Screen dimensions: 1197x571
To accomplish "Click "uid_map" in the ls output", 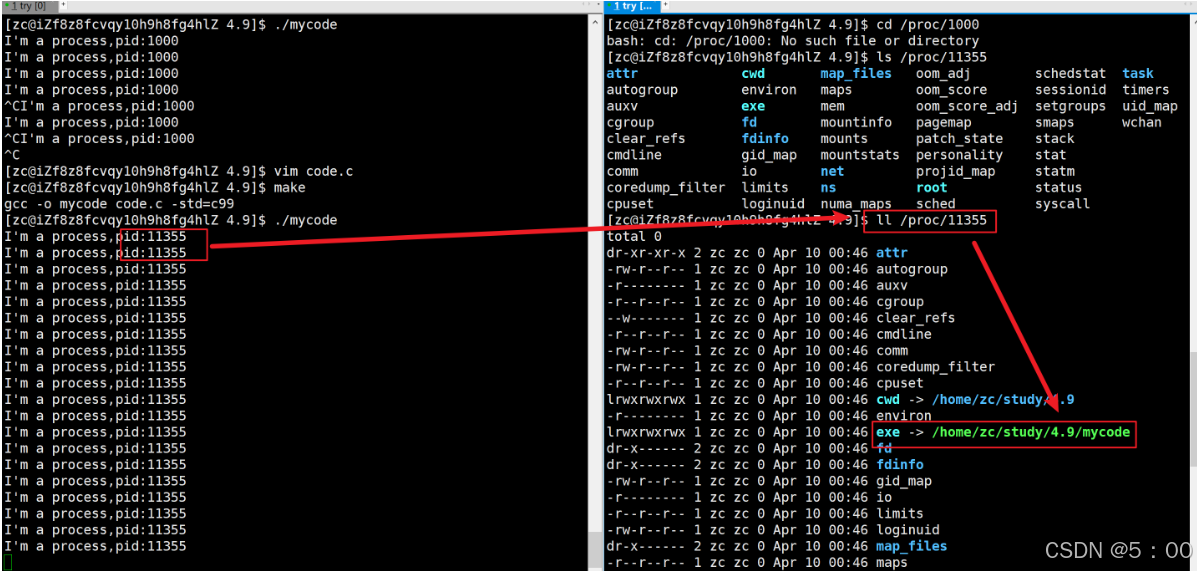I will coord(1150,107).
